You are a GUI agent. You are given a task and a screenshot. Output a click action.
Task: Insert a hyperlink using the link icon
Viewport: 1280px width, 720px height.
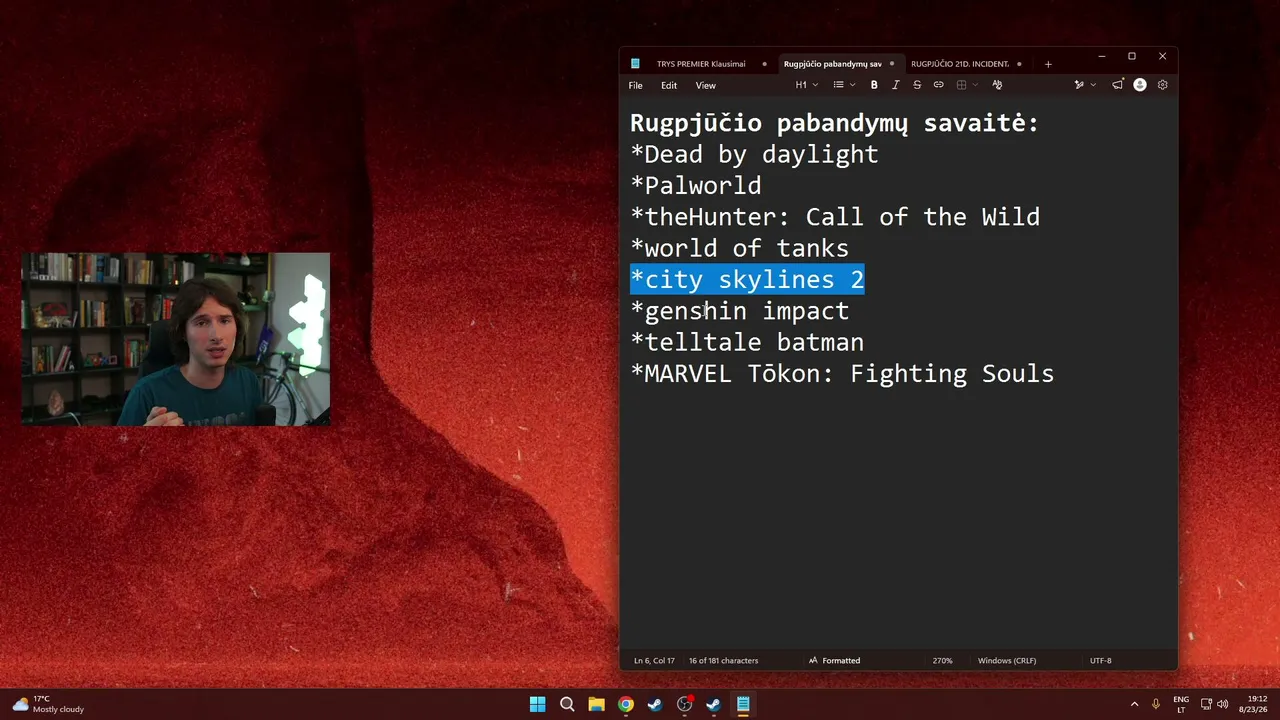click(x=938, y=85)
